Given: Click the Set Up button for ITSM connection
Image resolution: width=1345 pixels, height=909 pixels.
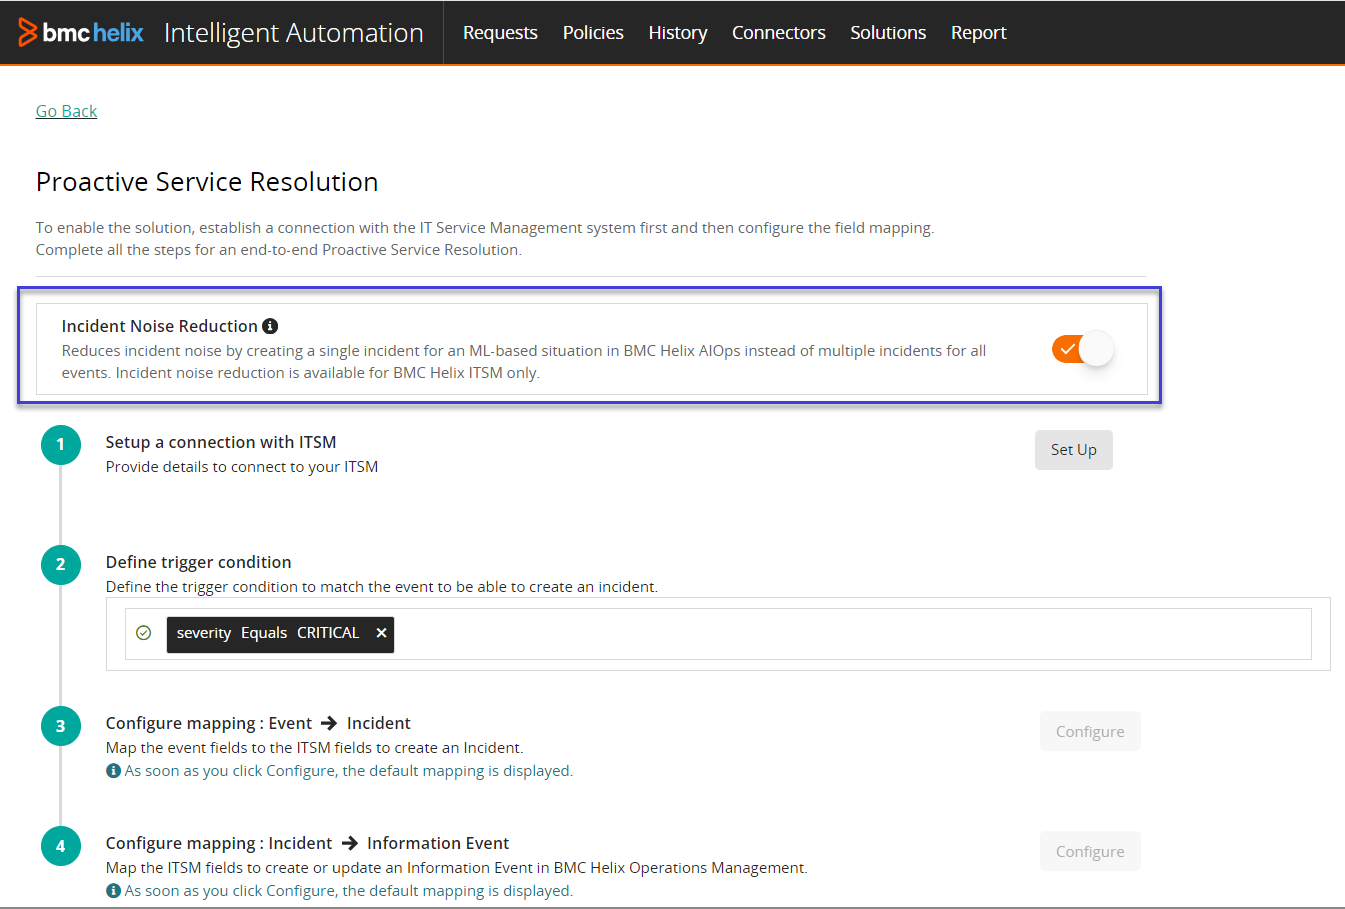Looking at the screenshot, I should click(1074, 450).
